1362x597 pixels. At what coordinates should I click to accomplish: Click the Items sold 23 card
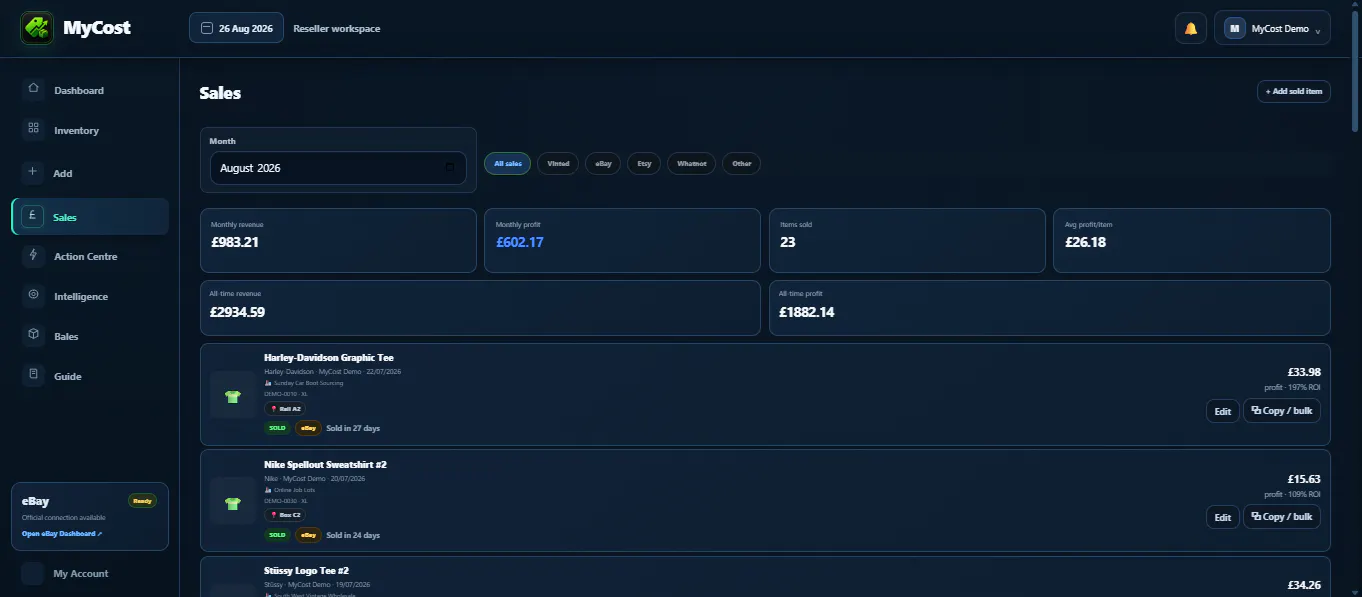(x=907, y=240)
